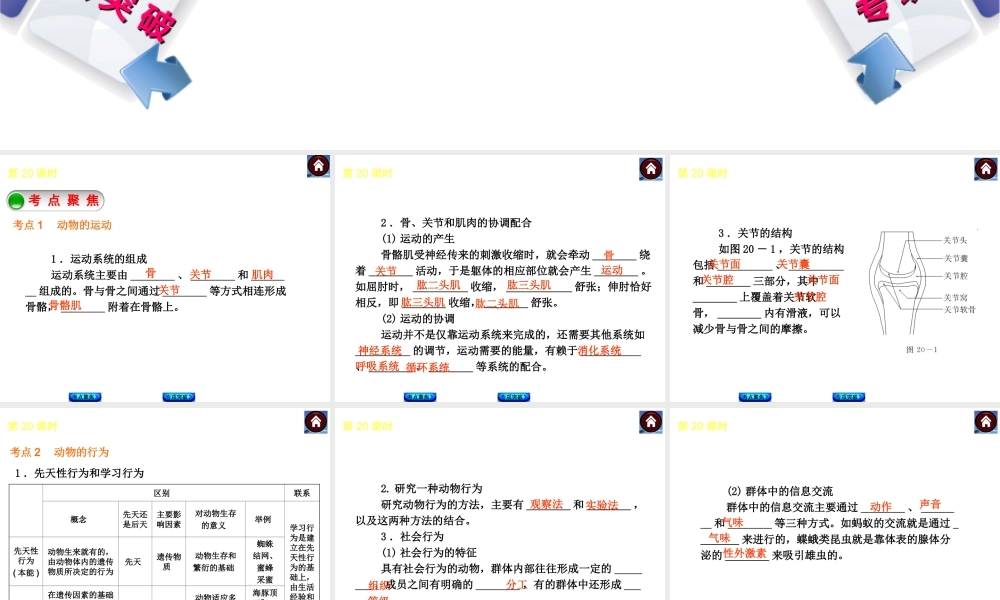Select the heading 考点2 动物的行为

pyautogui.click(x=59, y=452)
